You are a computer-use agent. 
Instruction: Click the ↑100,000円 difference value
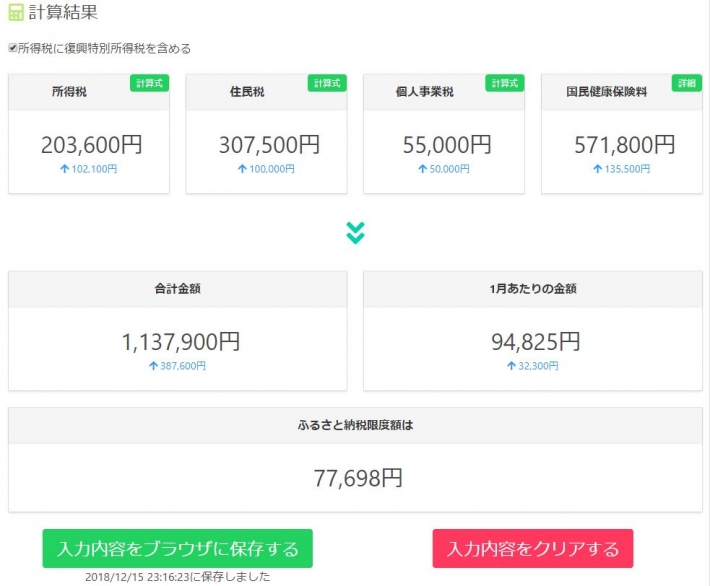[x=266, y=169]
